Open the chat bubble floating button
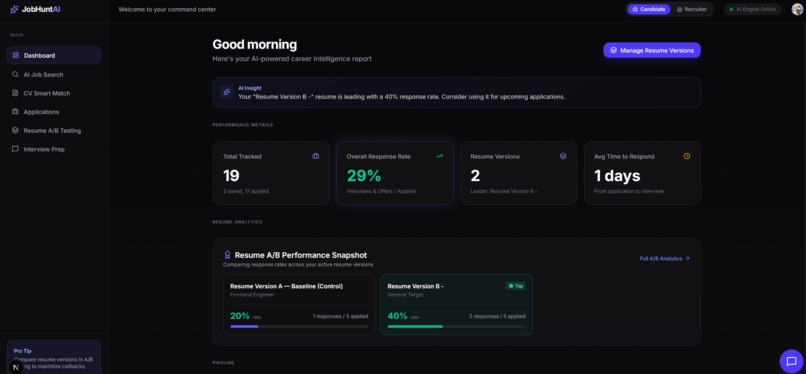Screen dimensions: 806x374 click(792, 361)
